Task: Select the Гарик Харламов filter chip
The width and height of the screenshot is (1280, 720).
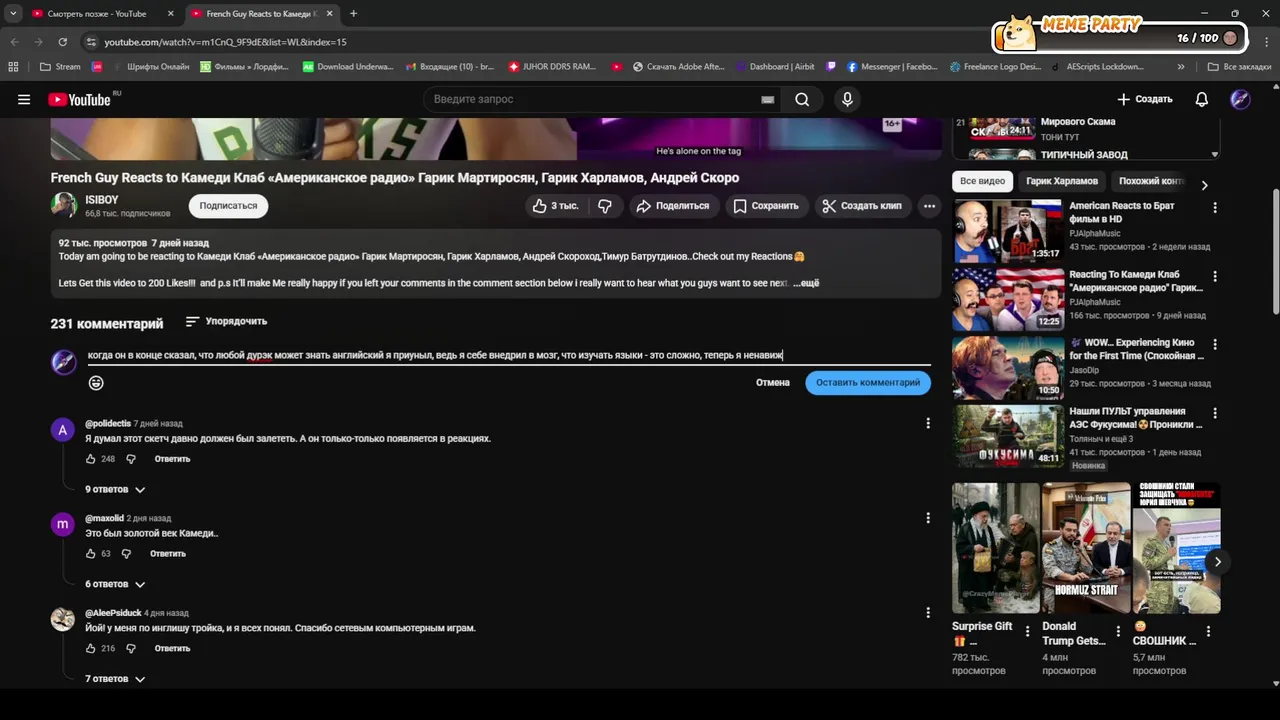Action: 1062,181
